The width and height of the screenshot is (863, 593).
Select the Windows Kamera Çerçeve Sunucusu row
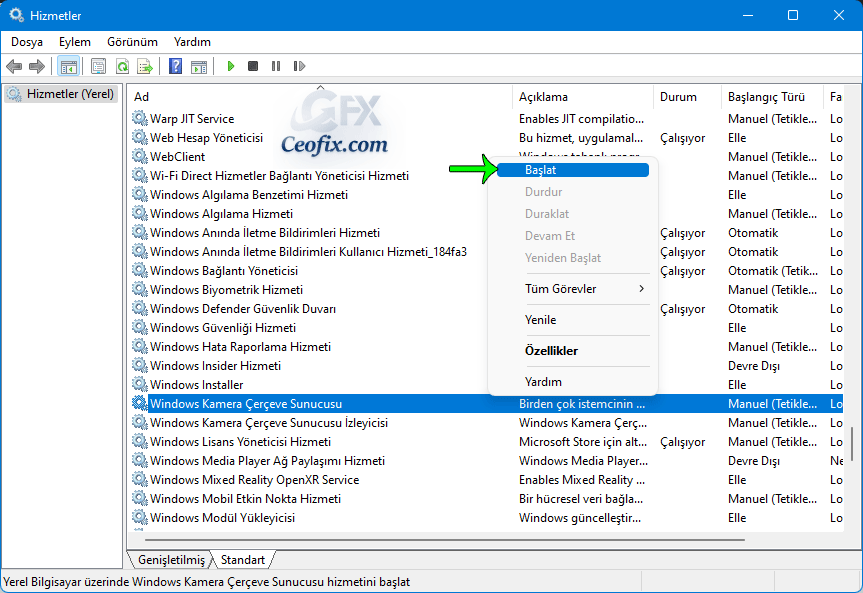(487, 404)
